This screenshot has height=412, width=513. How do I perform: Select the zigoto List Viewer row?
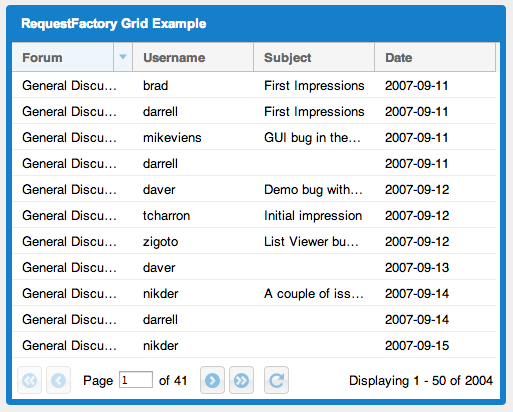click(254, 241)
